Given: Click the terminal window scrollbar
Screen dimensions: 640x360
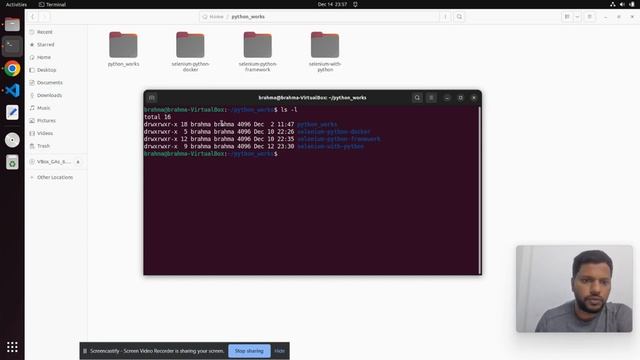Looking at the screenshot, I should 479,190.
